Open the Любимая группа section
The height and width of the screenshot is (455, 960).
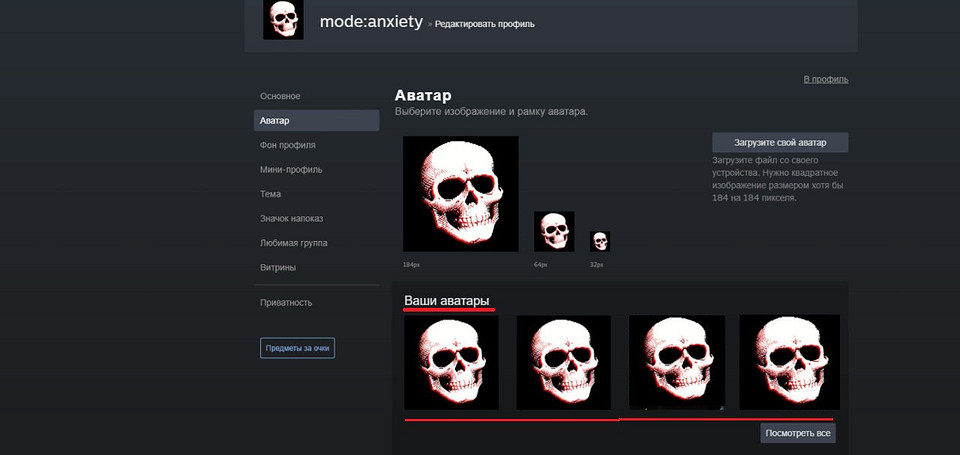[293, 243]
